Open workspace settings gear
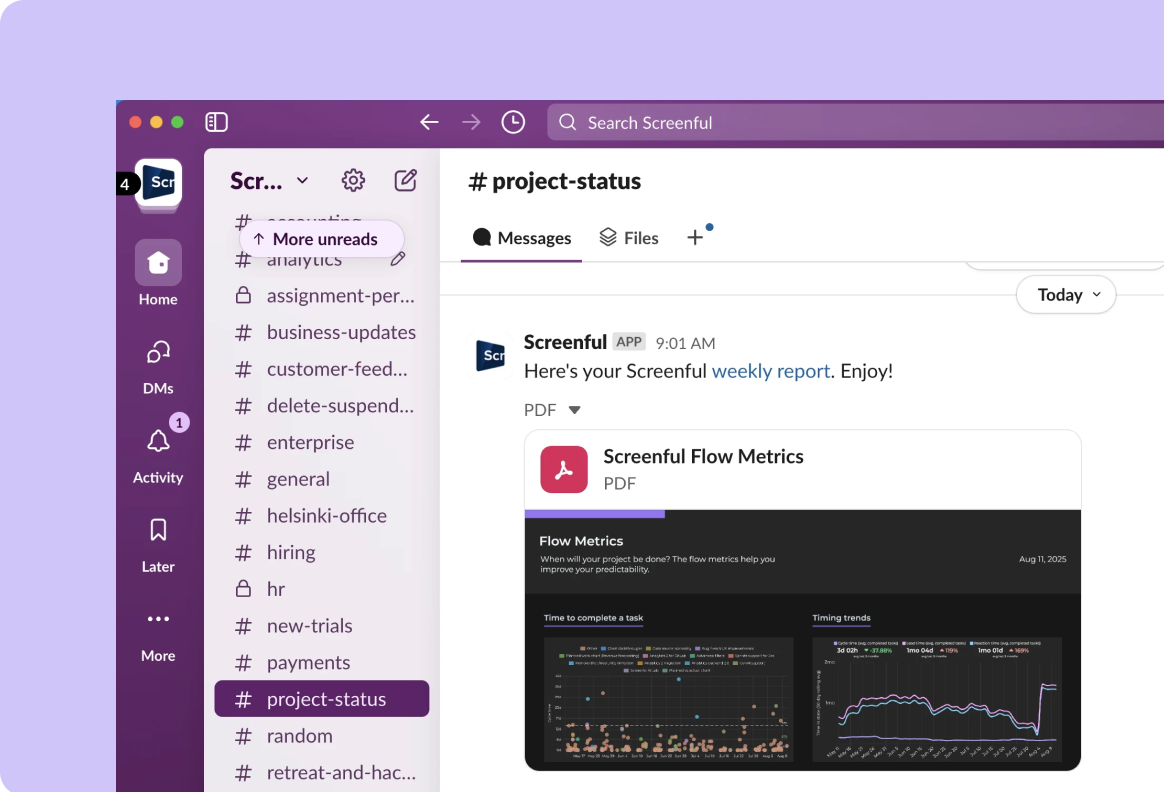The image size is (1164, 792). [x=353, y=180]
